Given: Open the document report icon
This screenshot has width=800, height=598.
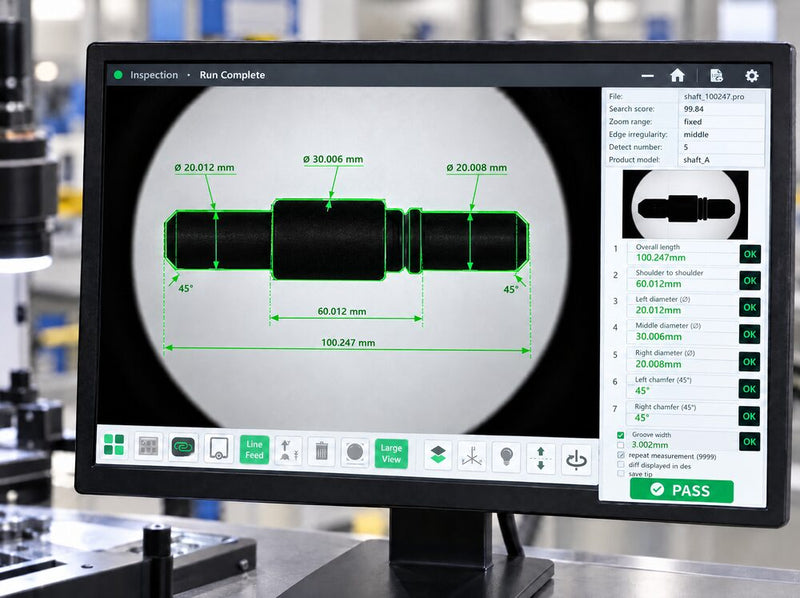Looking at the screenshot, I should (x=716, y=76).
